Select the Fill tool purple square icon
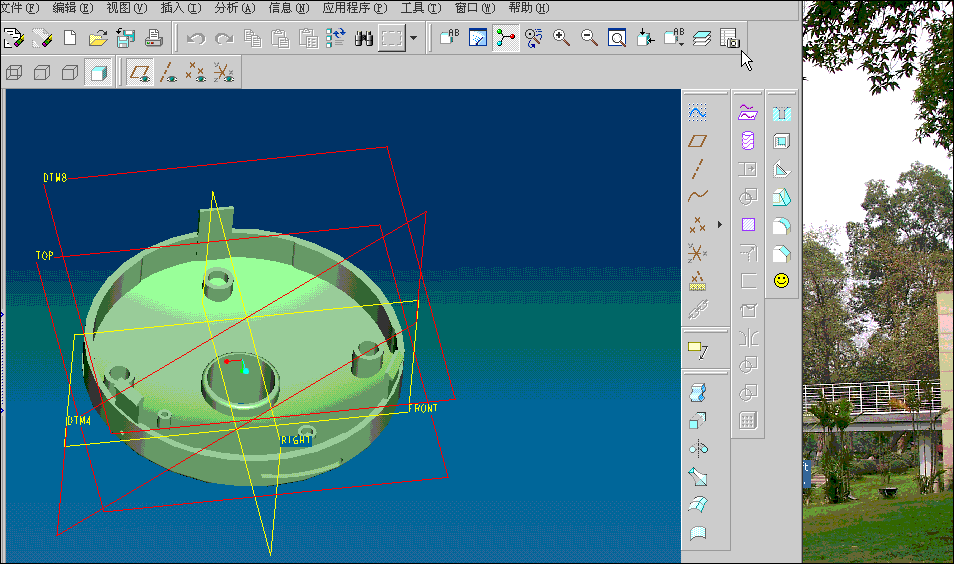Screen dimensions: 954x564 point(748,225)
